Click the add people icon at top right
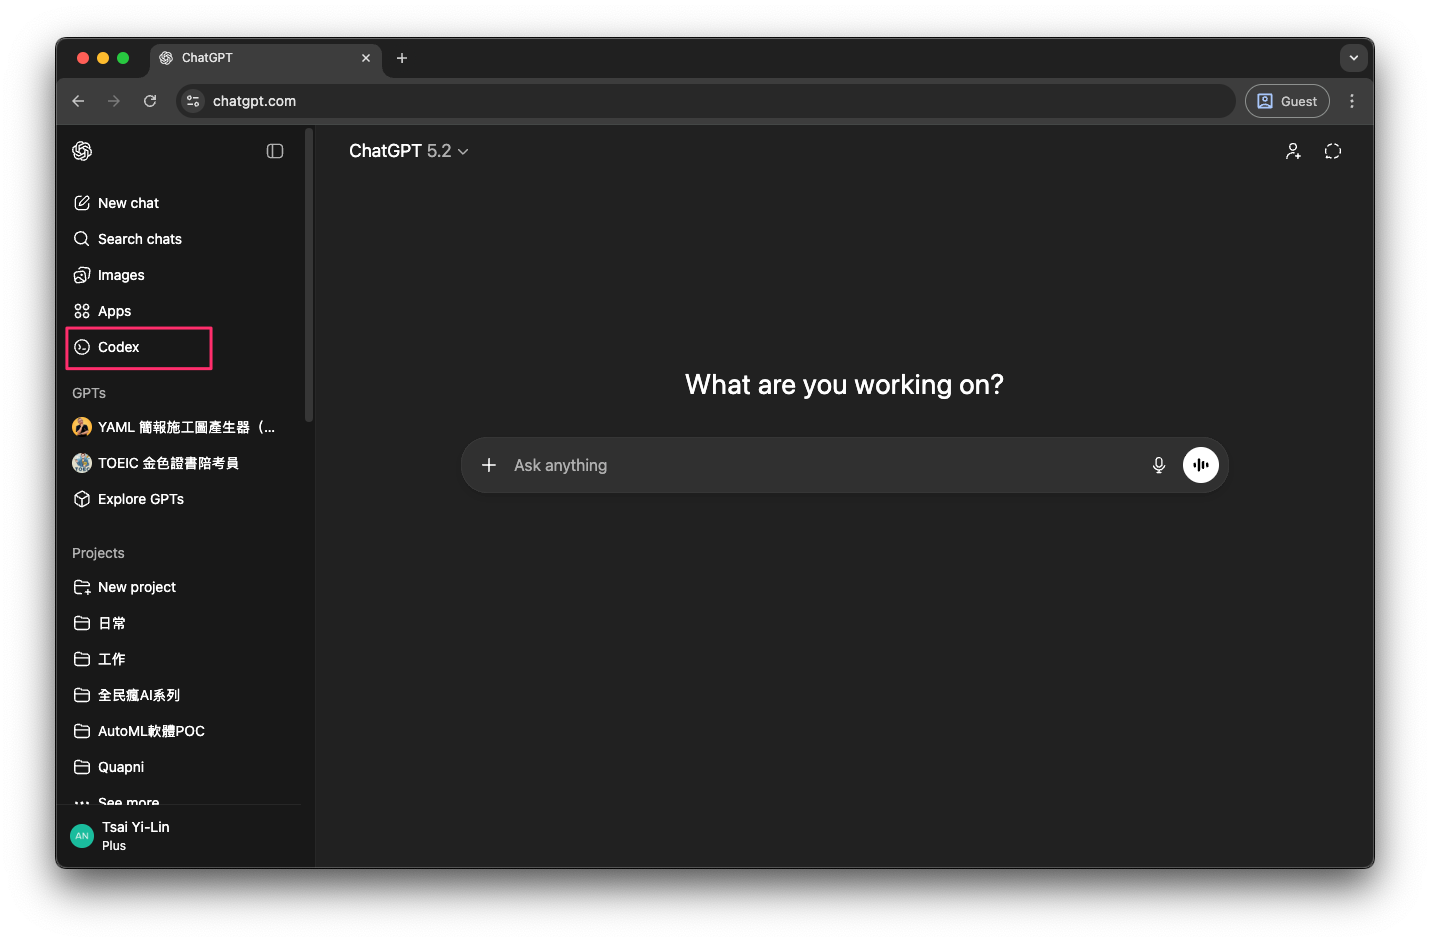This screenshot has height=942, width=1430. pos(1293,151)
